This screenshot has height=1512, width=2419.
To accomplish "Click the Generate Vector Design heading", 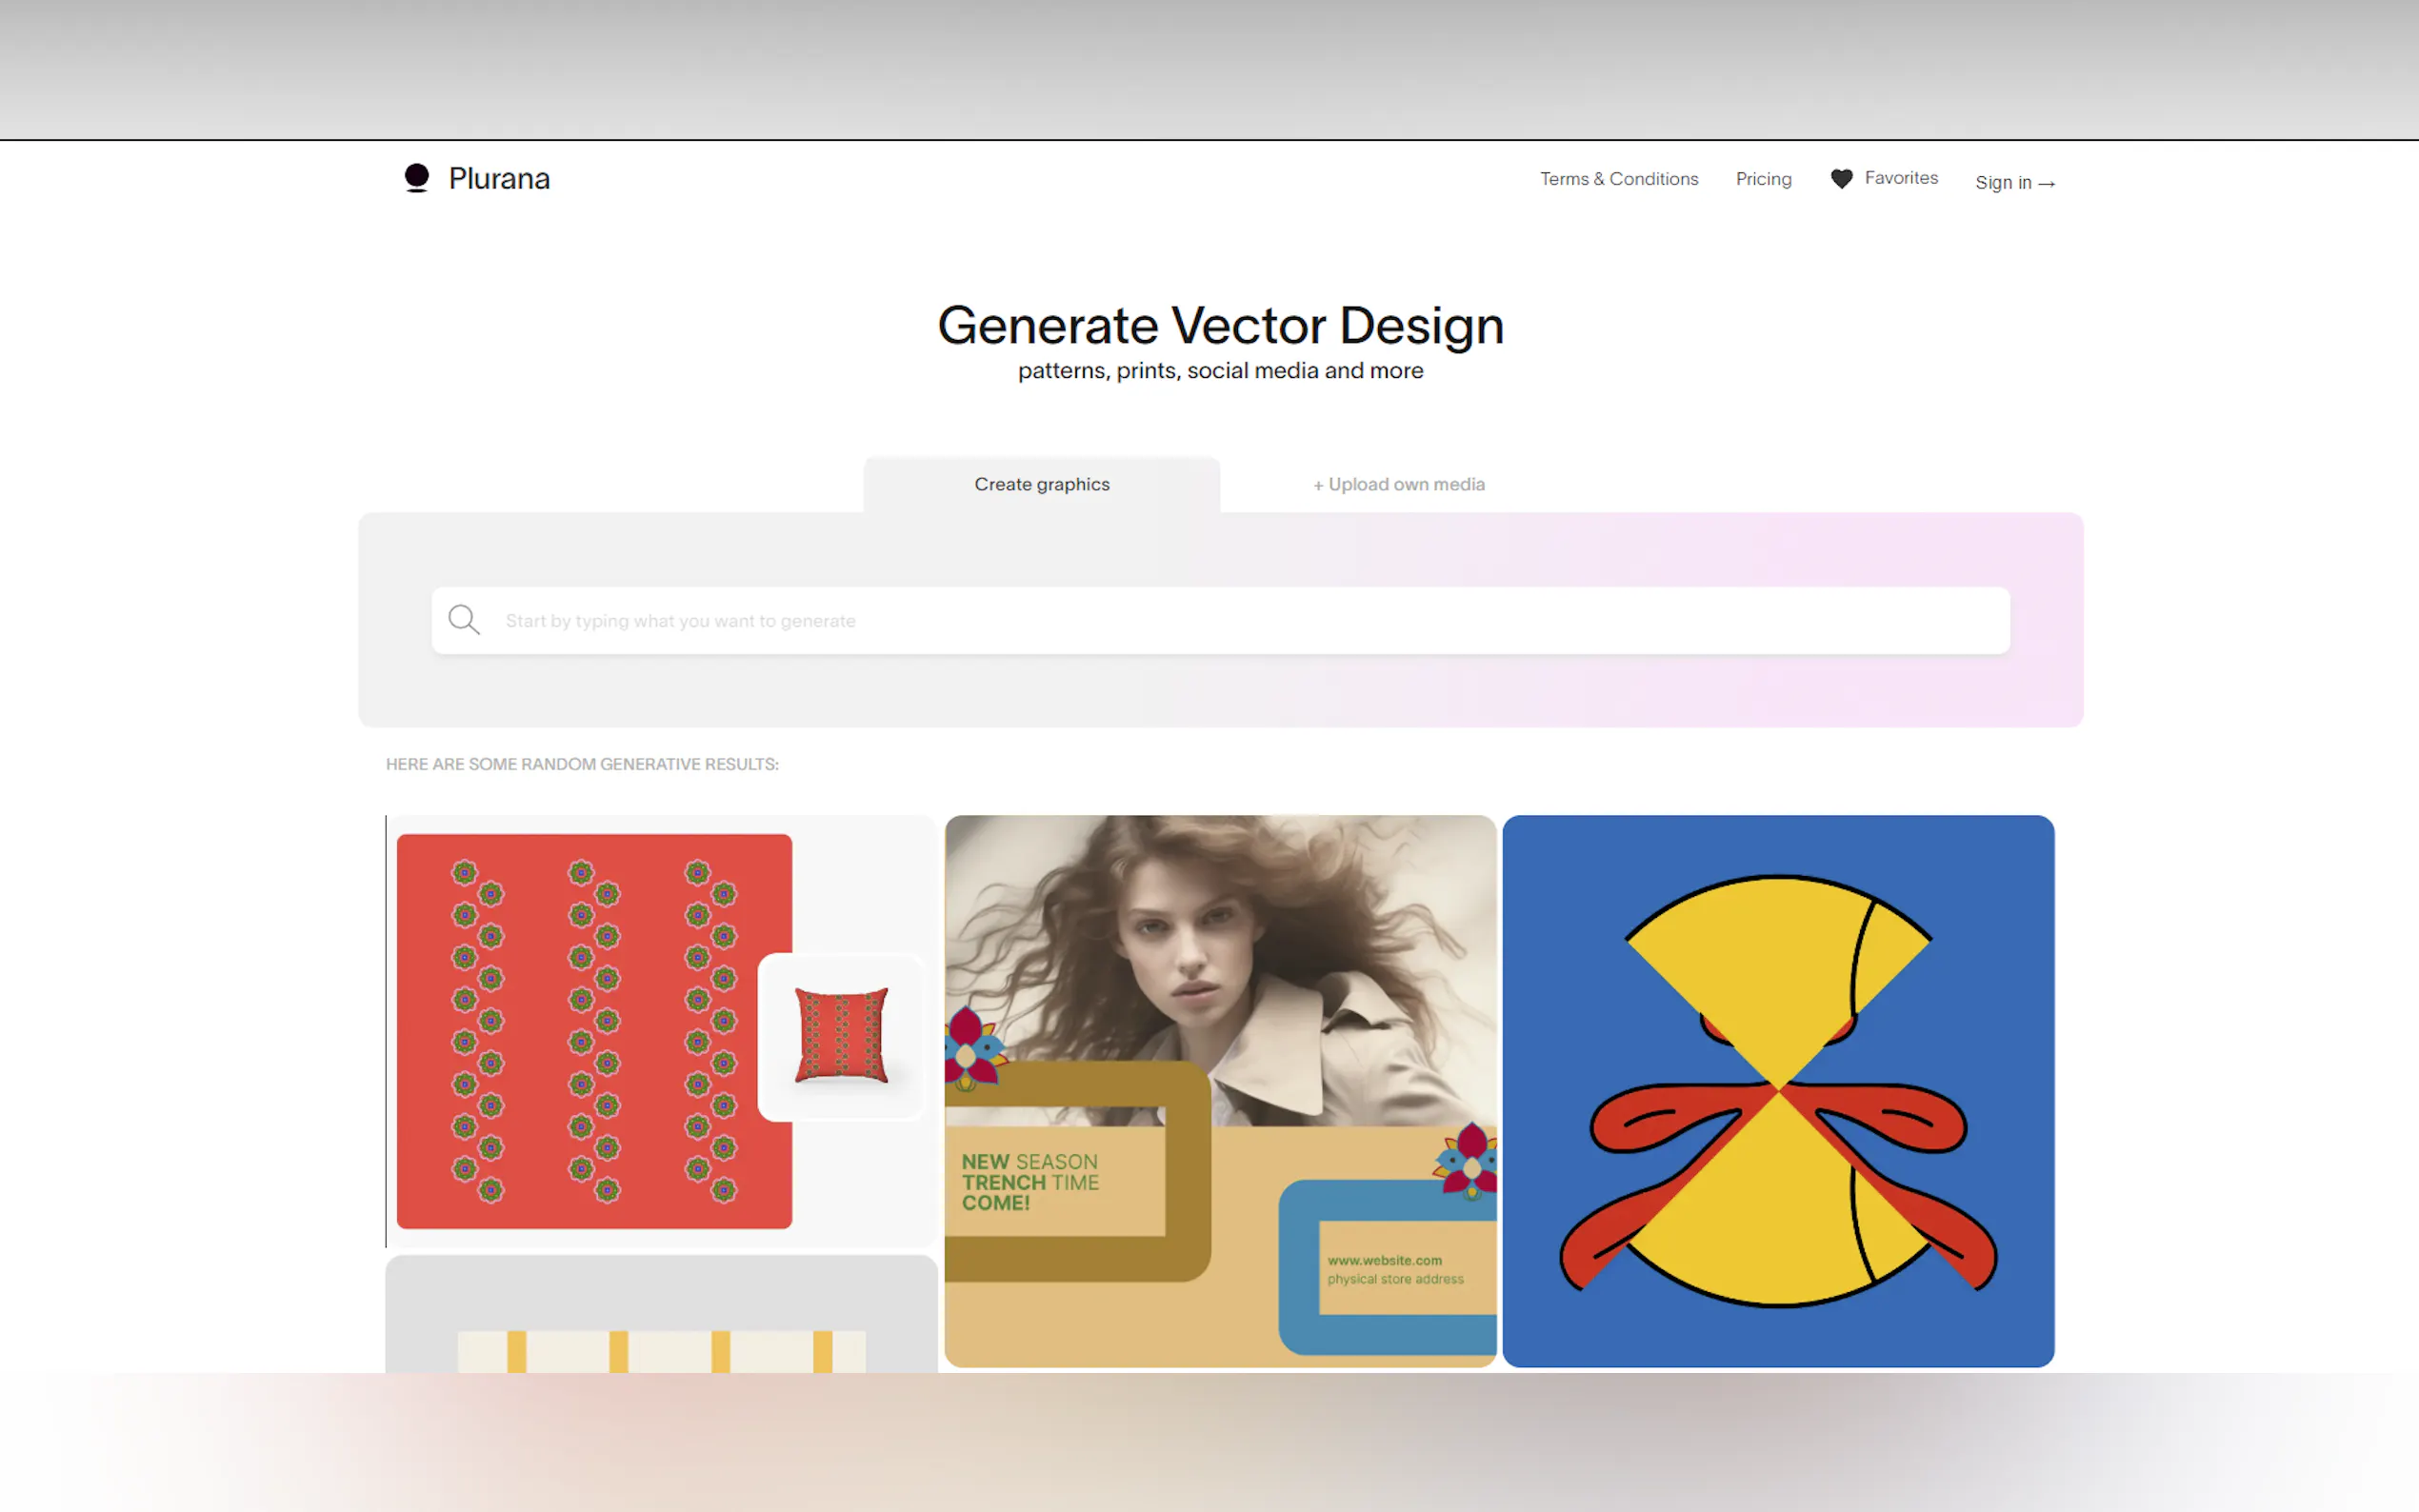I will click(1220, 325).
